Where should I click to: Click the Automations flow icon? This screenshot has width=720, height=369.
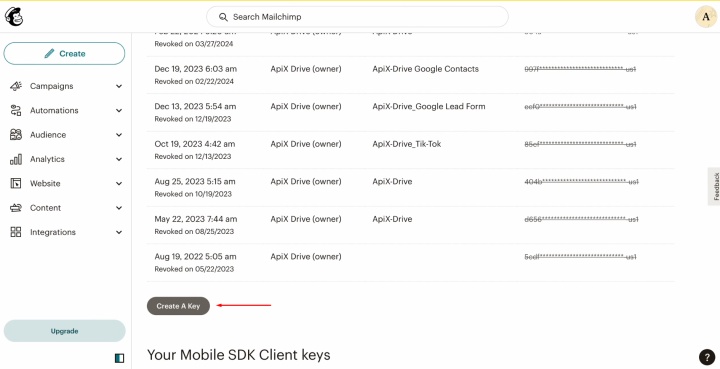16,110
